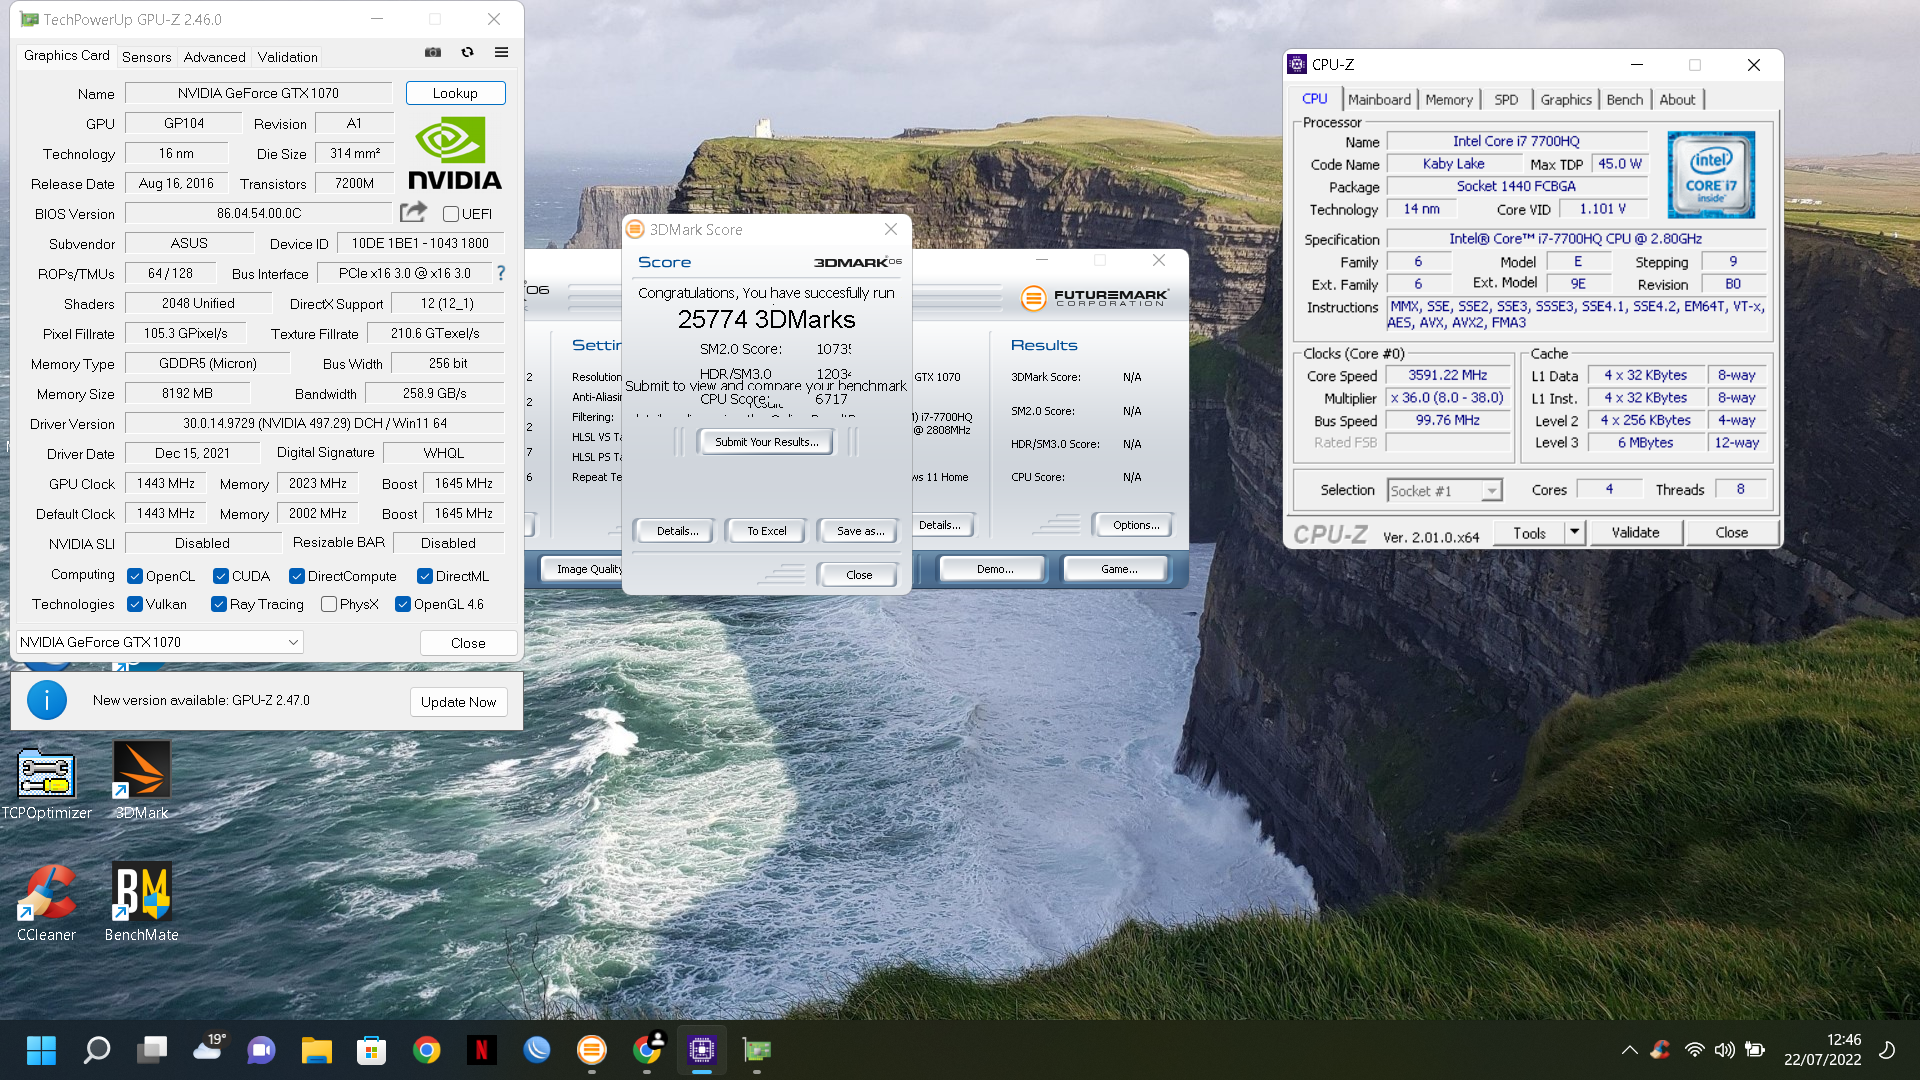Click the CPU-Z taskbar icon
Screen dimensions: 1920x1080
[702, 1050]
